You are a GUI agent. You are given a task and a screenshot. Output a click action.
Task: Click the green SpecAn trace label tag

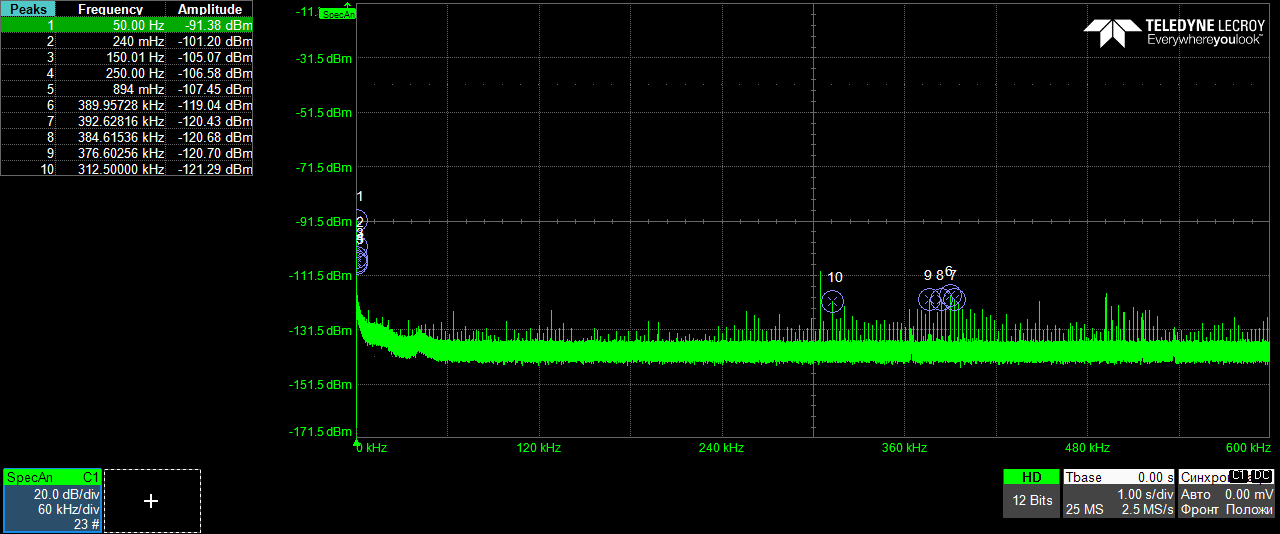pos(338,15)
